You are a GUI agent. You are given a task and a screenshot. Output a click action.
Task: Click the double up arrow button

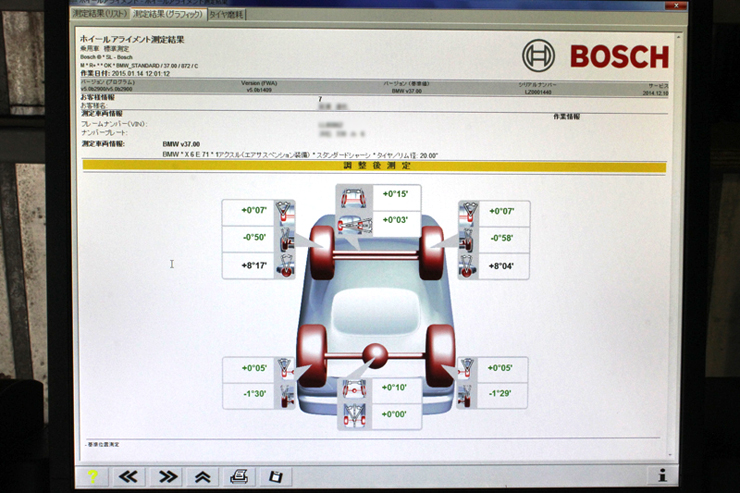[203, 476]
